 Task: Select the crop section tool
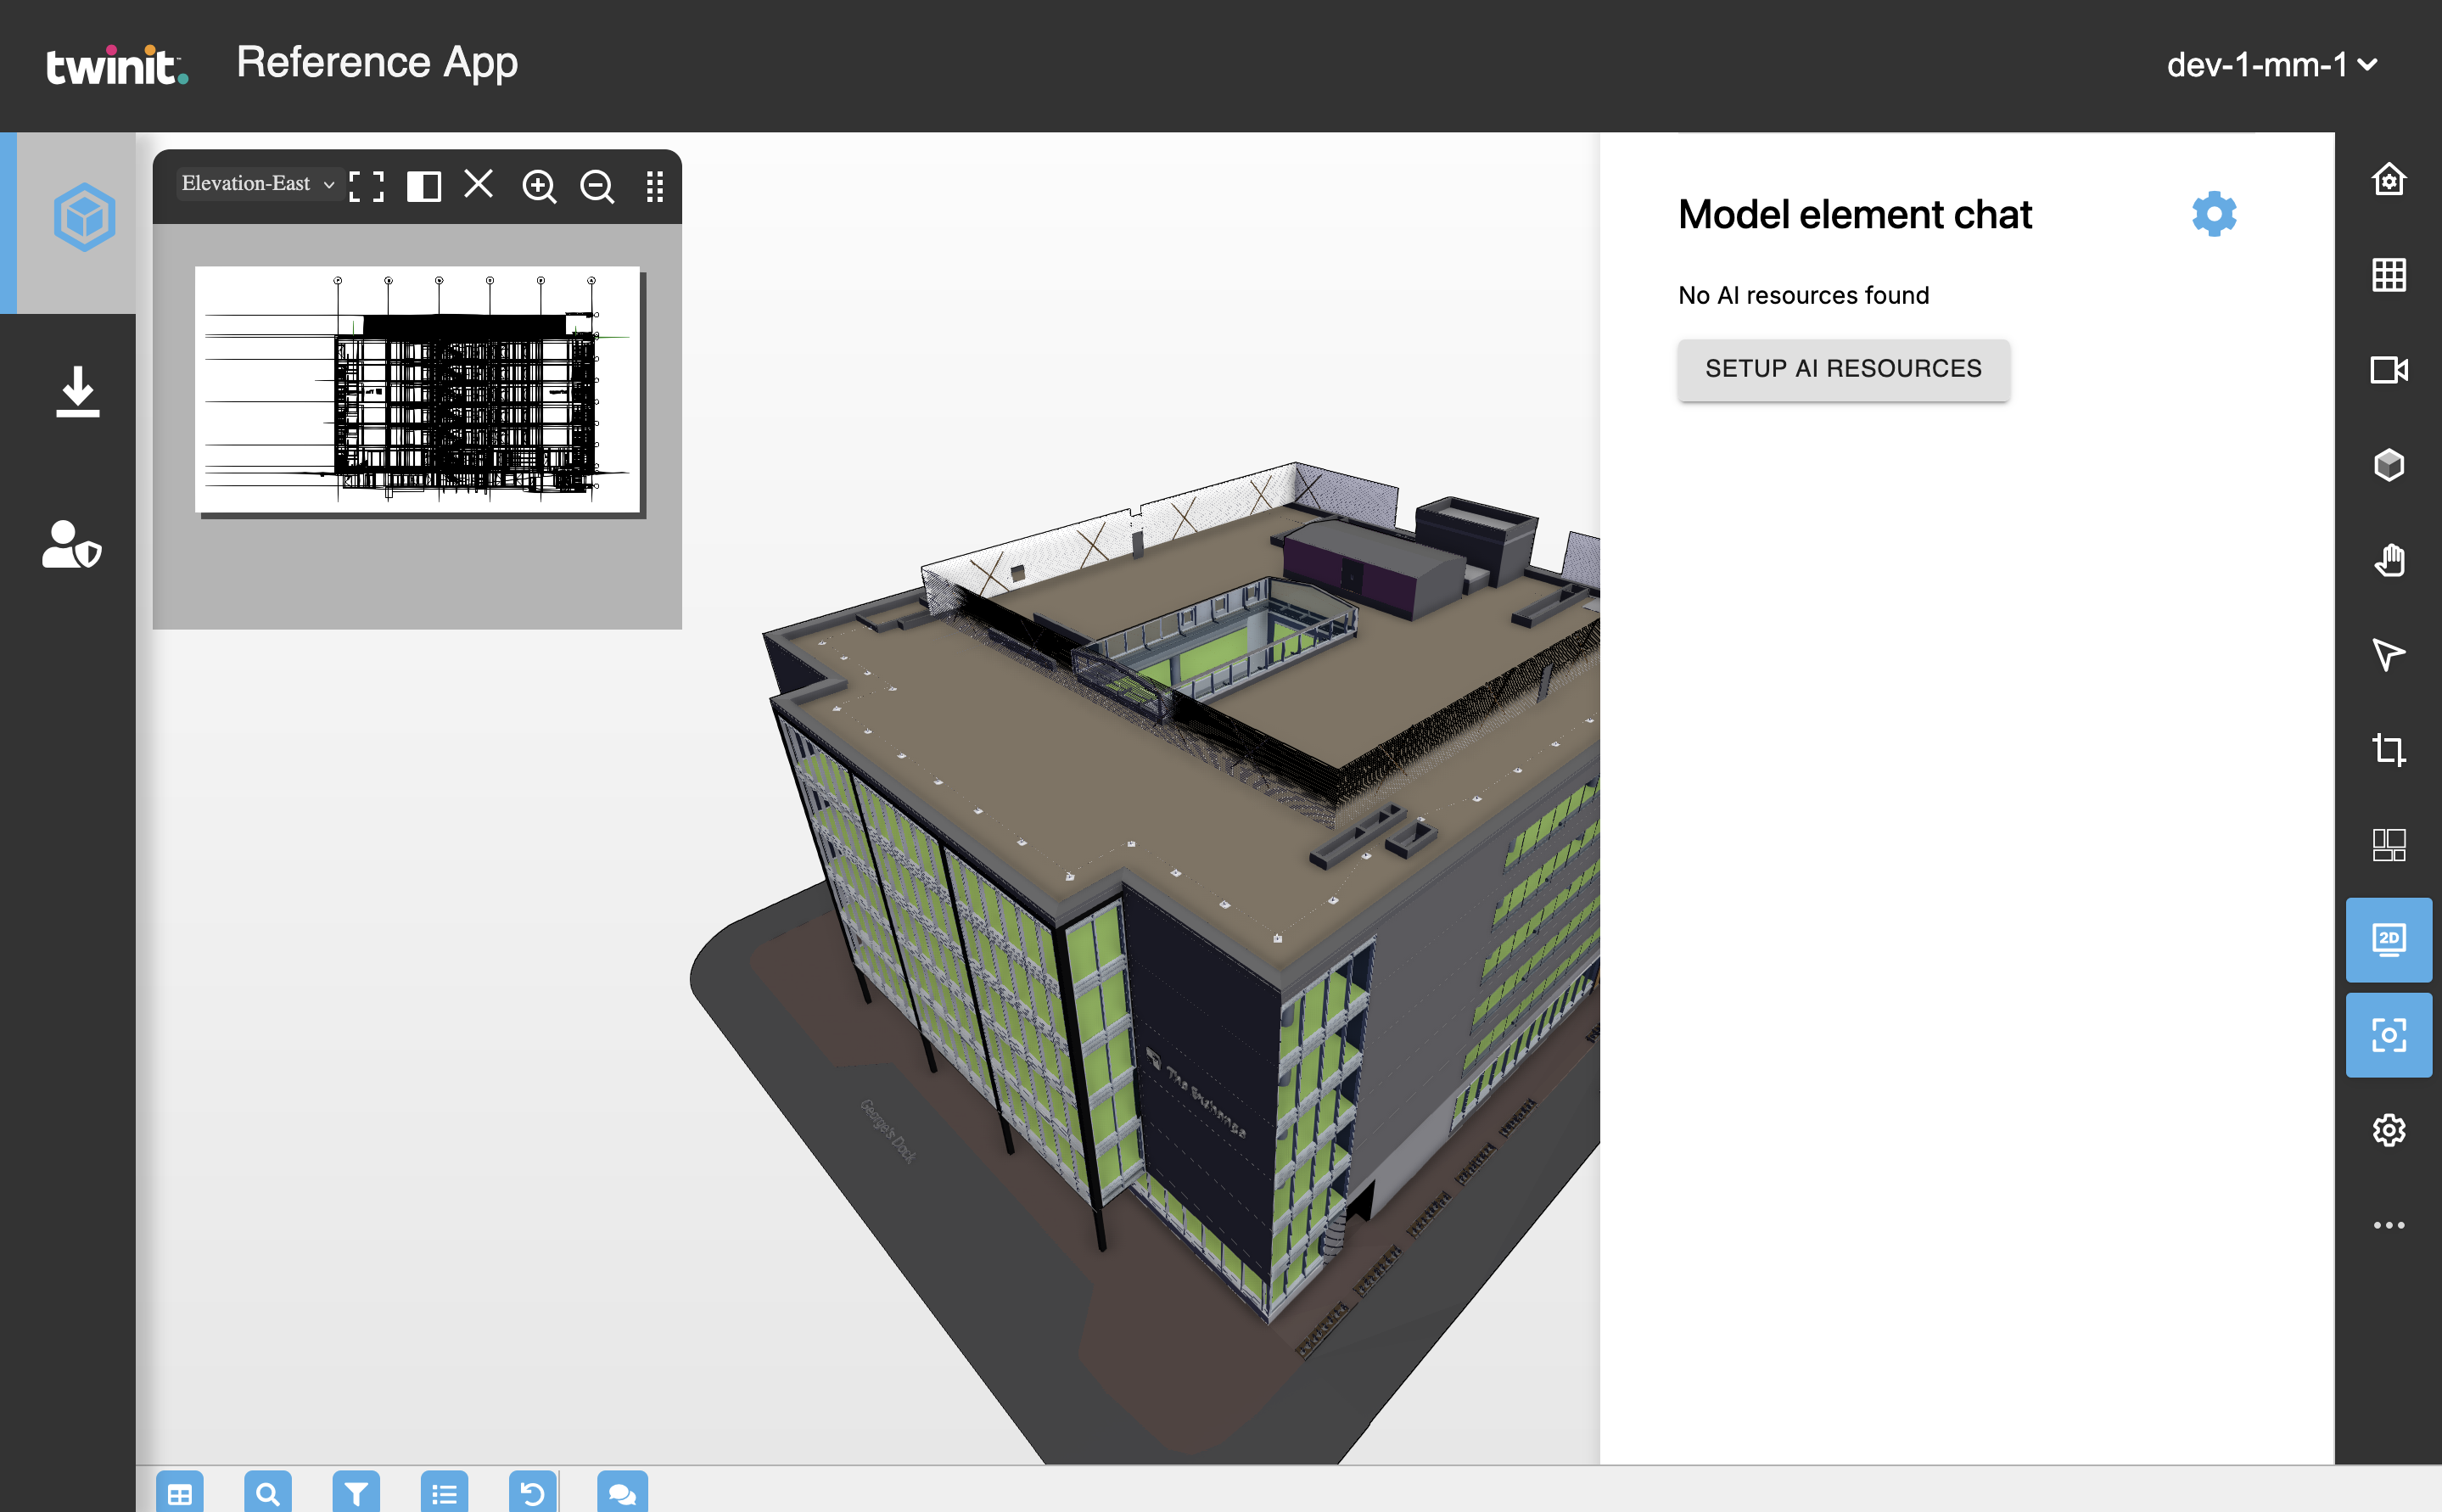[2388, 750]
